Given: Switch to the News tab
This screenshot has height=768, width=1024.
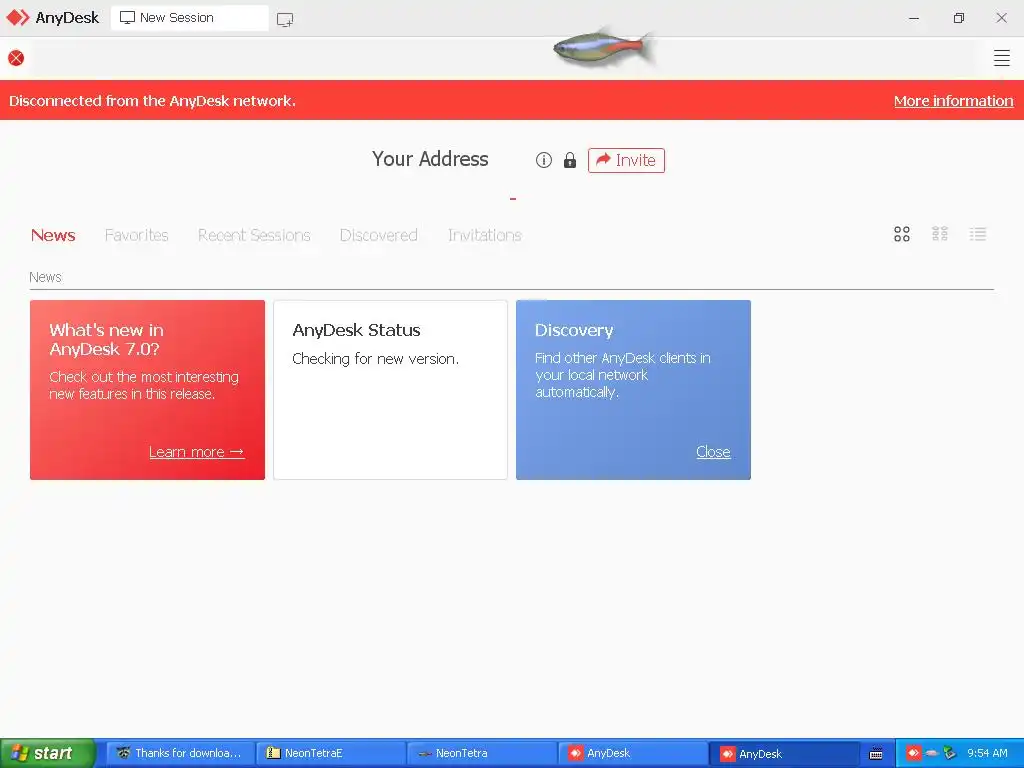Looking at the screenshot, I should [x=53, y=235].
